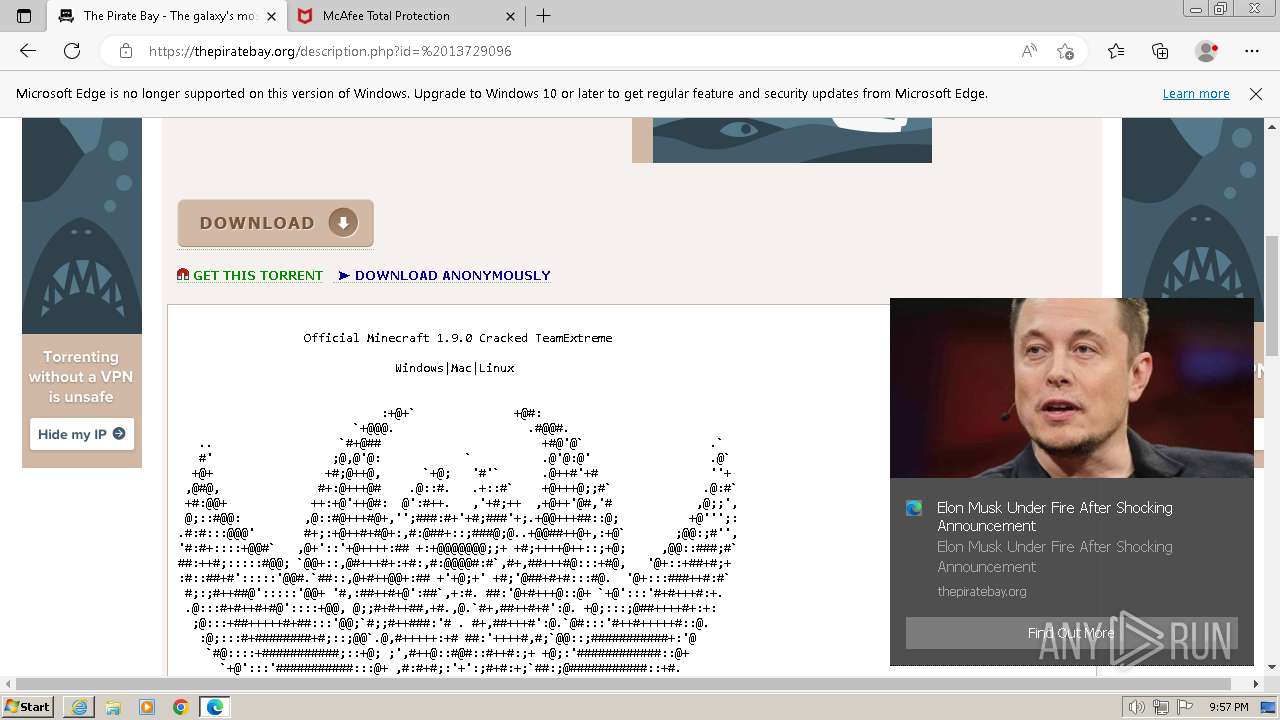Click DOWNLOAD ANONYMOUSLY link
The width and height of the screenshot is (1280, 720).
[452, 276]
